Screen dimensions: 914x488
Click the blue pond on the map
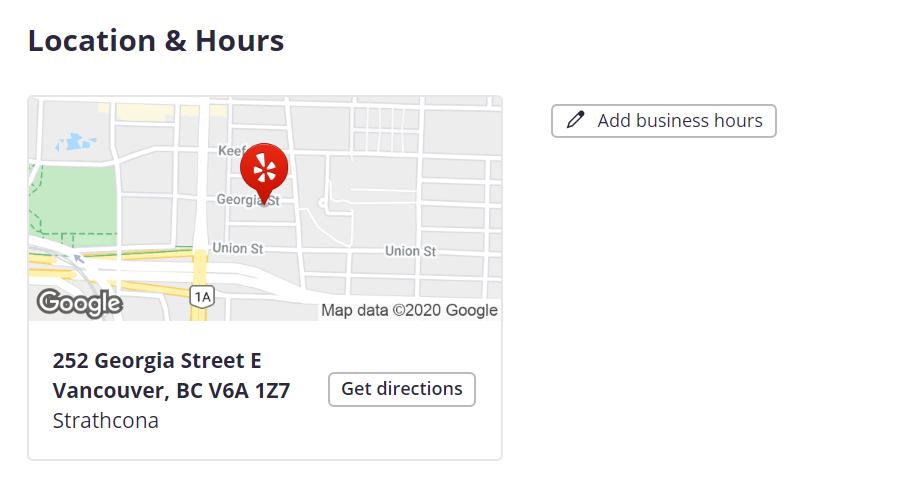(75, 143)
